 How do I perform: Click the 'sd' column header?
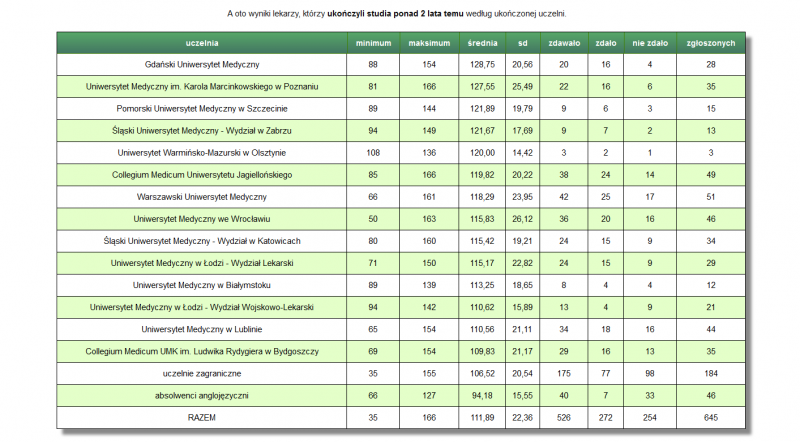522,43
